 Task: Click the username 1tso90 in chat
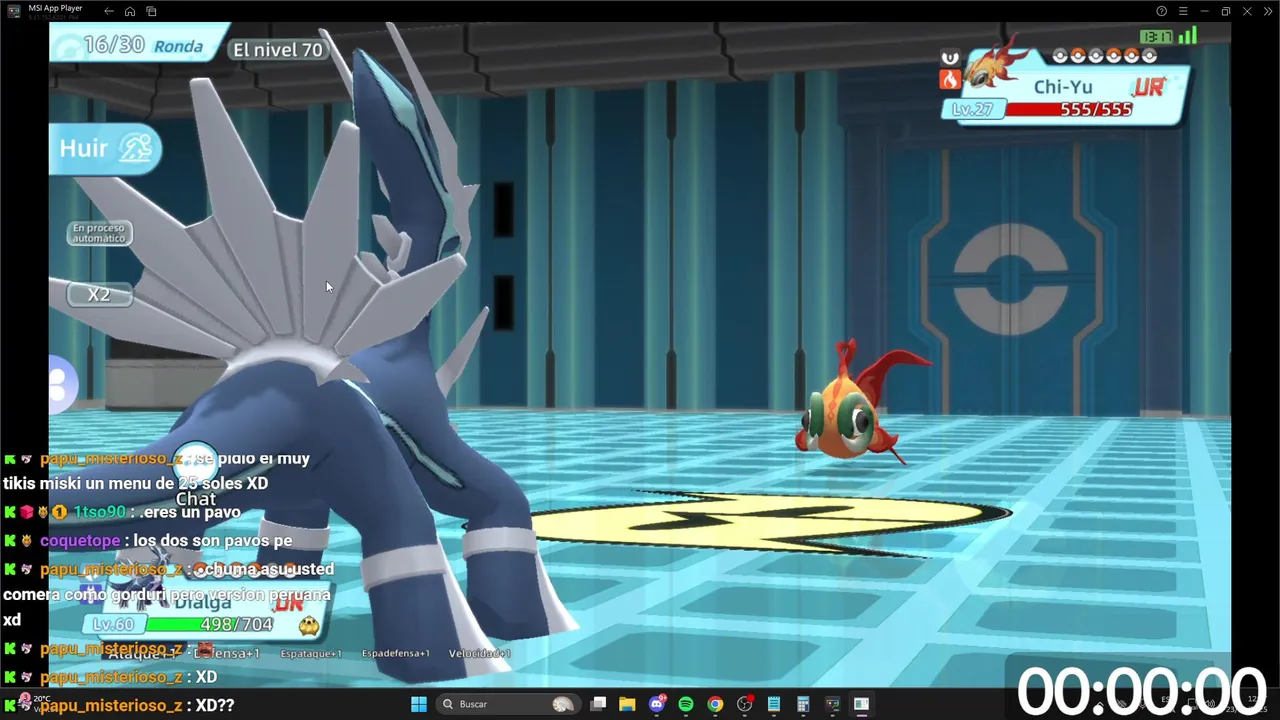click(100, 512)
